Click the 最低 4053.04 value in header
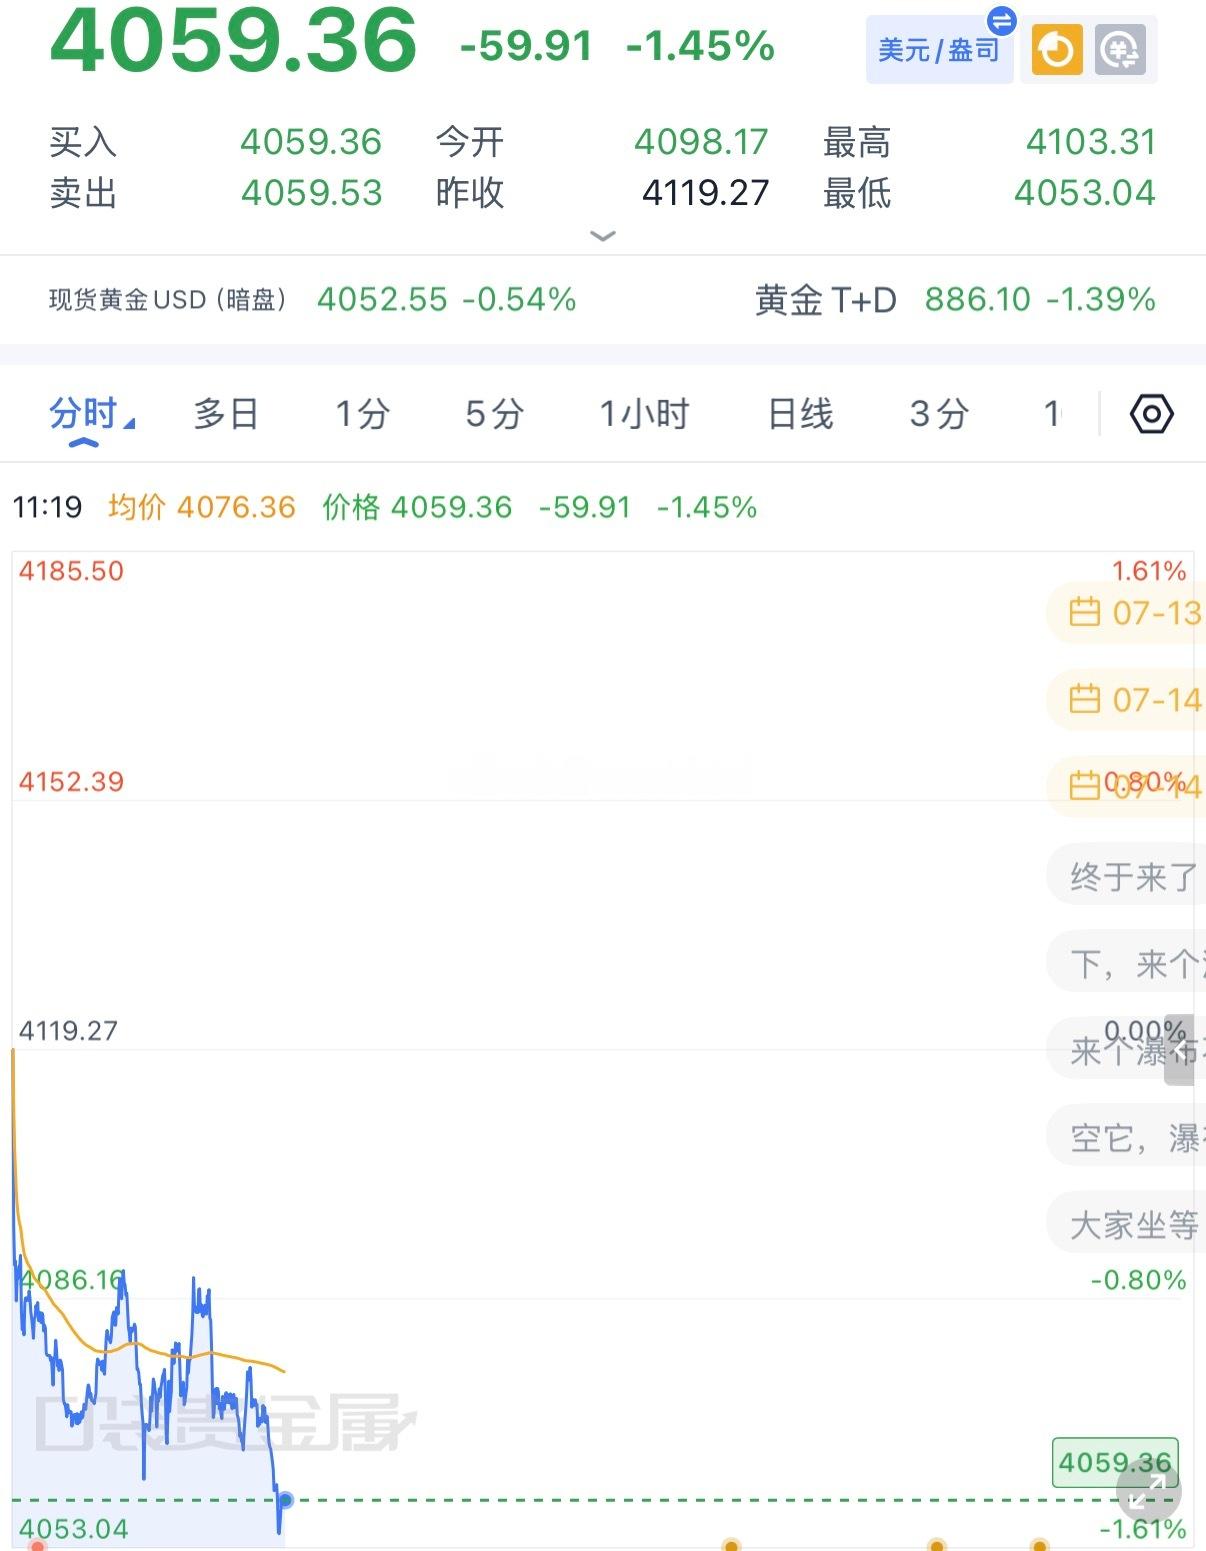Screen dimensions: 1206x1551 coord(1085,192)
